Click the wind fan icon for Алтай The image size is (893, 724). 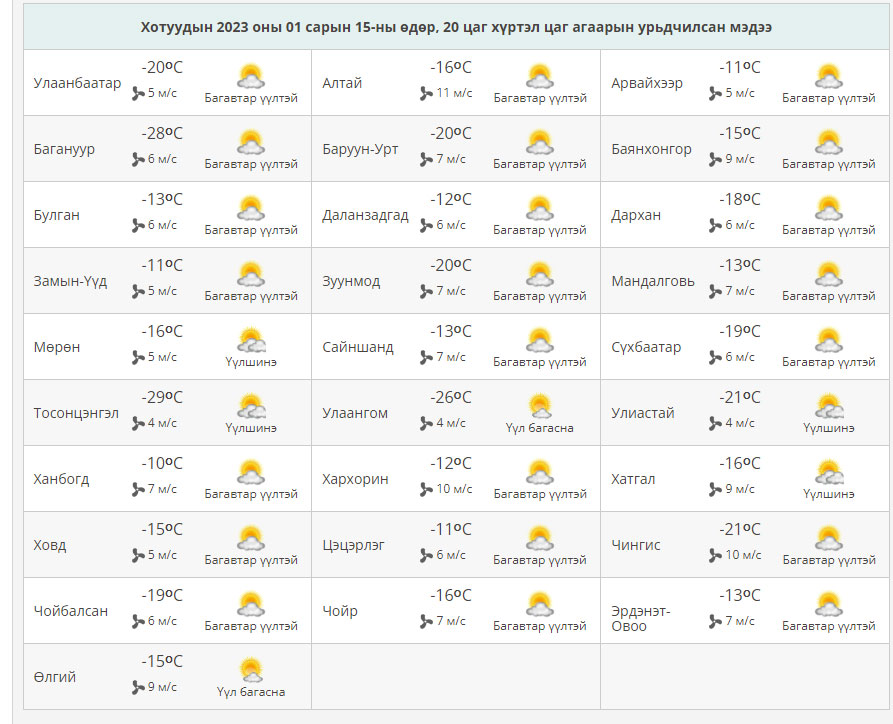click(427, 93)
